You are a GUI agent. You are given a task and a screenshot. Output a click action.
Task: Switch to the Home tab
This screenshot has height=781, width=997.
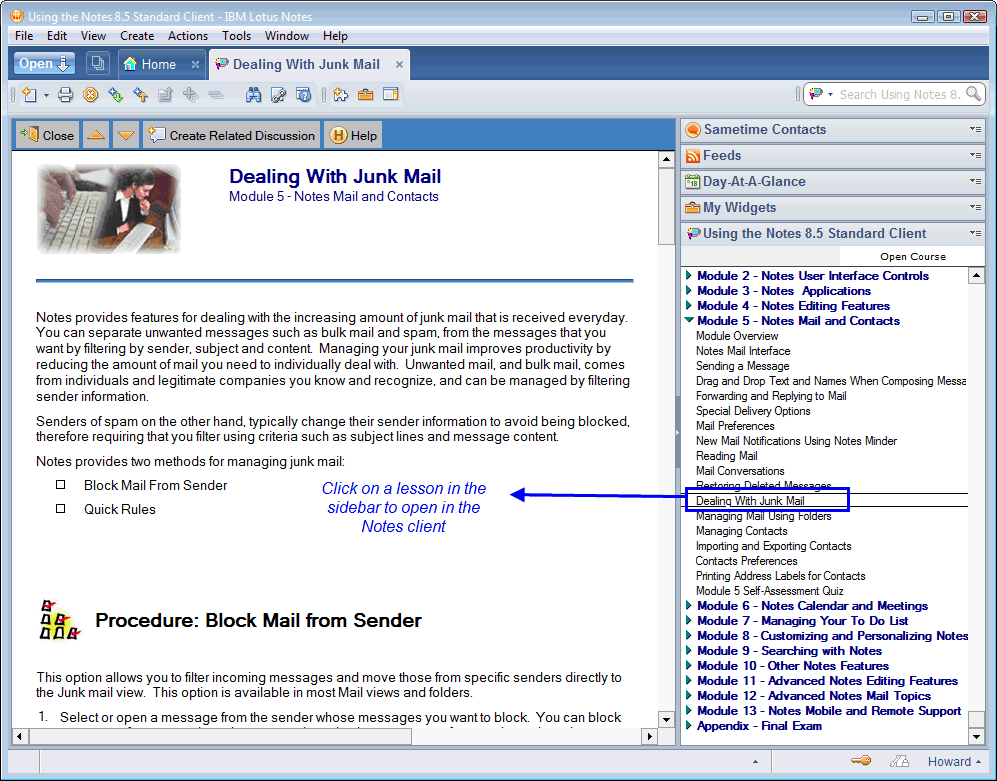coord(158,64)
